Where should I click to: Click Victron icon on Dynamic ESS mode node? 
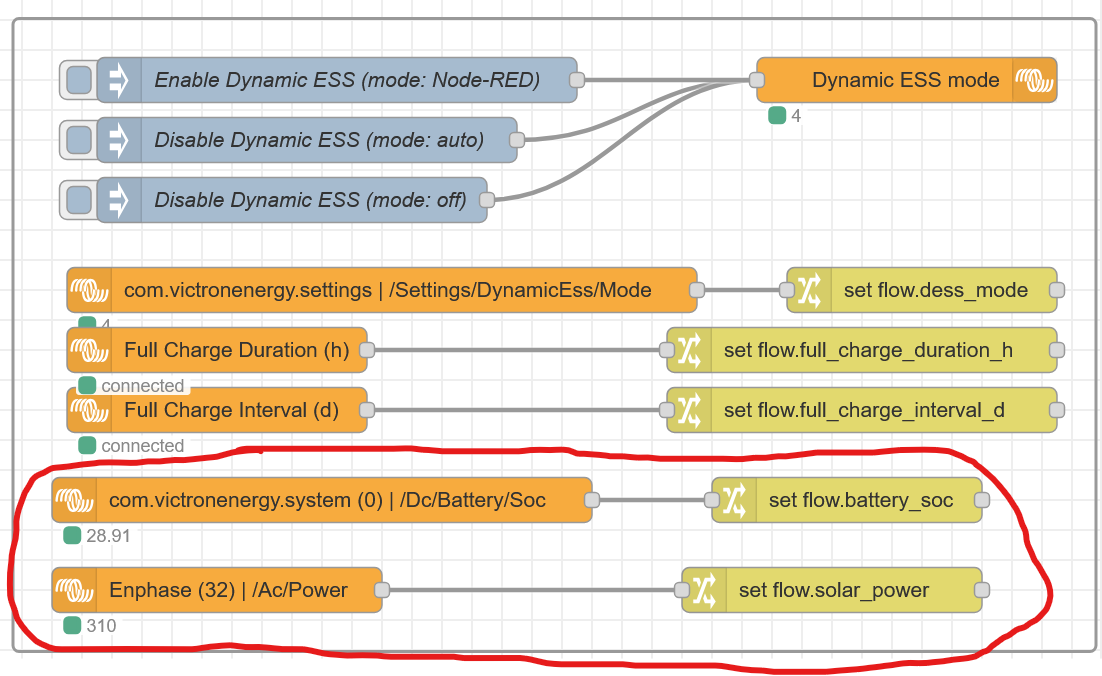pyautogui.click(x=1035, y=80)
